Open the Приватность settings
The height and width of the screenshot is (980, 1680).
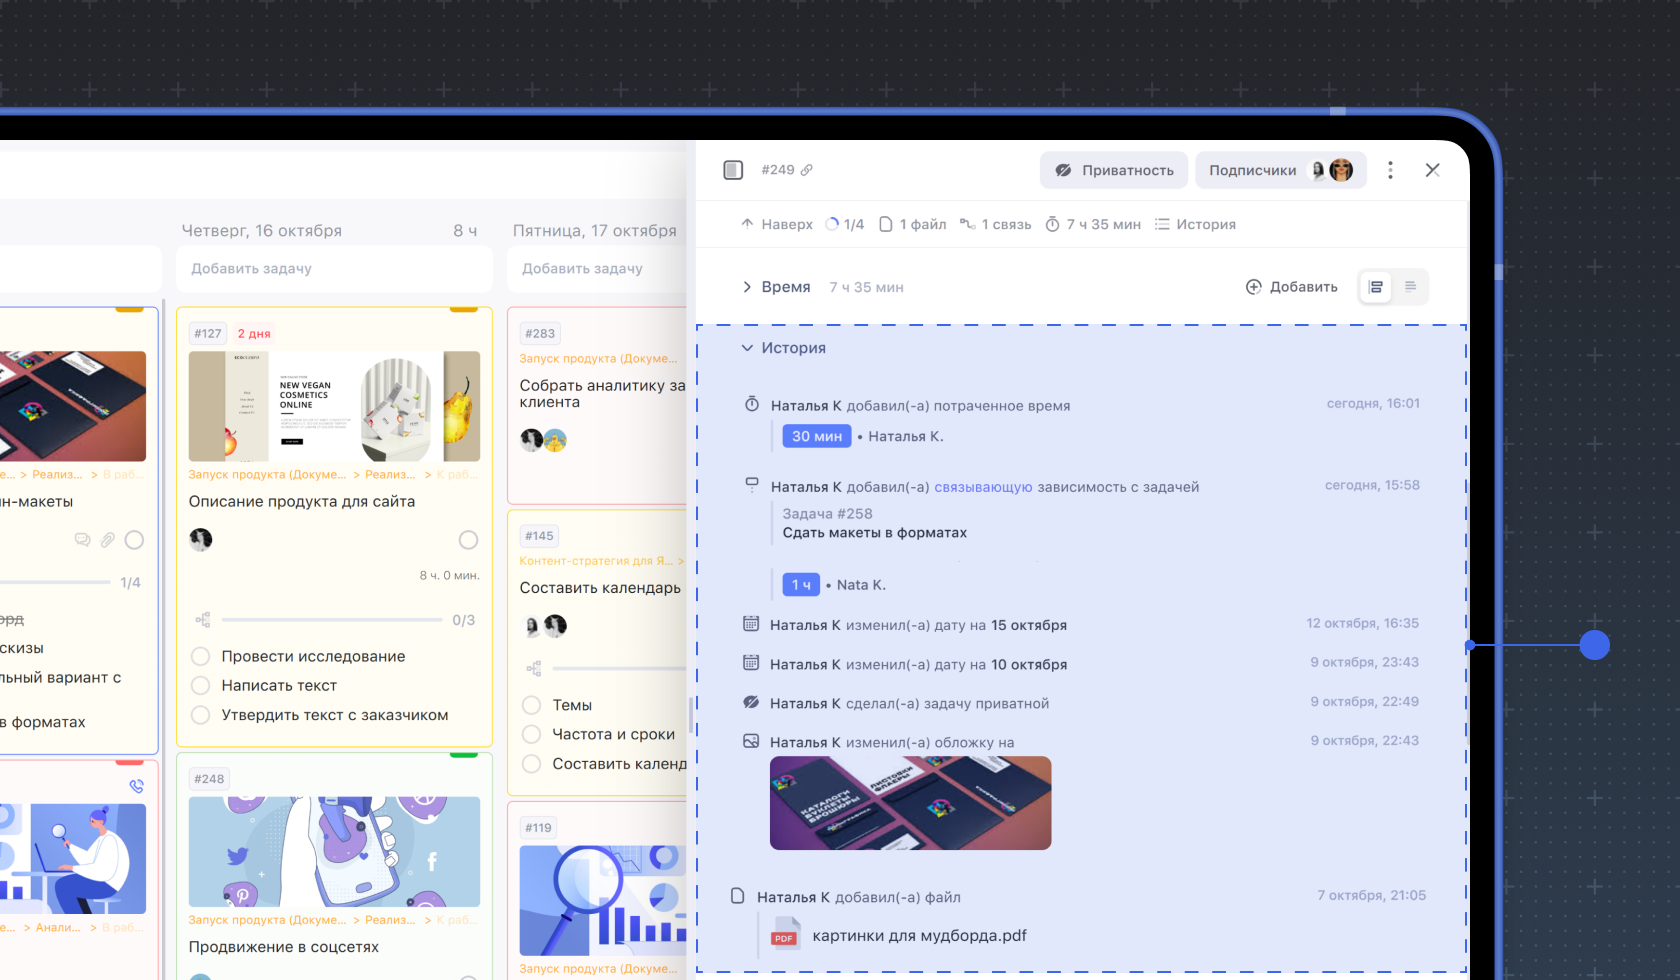[x=1114, y=170]
